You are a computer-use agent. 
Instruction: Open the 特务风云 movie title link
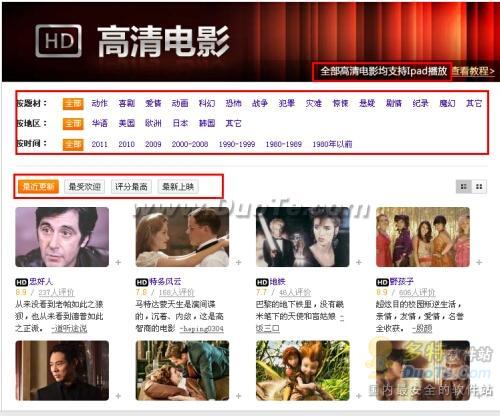pos(165,282)
